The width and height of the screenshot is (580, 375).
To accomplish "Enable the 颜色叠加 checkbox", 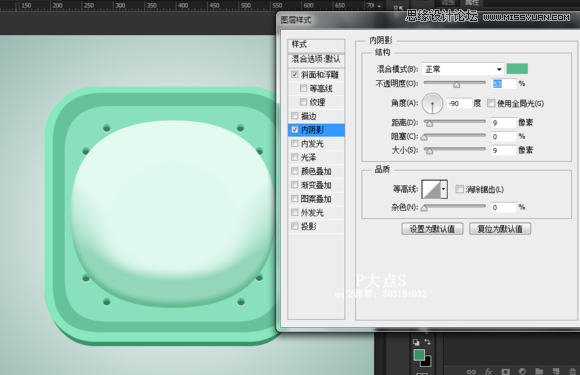I will click(295, 171).
